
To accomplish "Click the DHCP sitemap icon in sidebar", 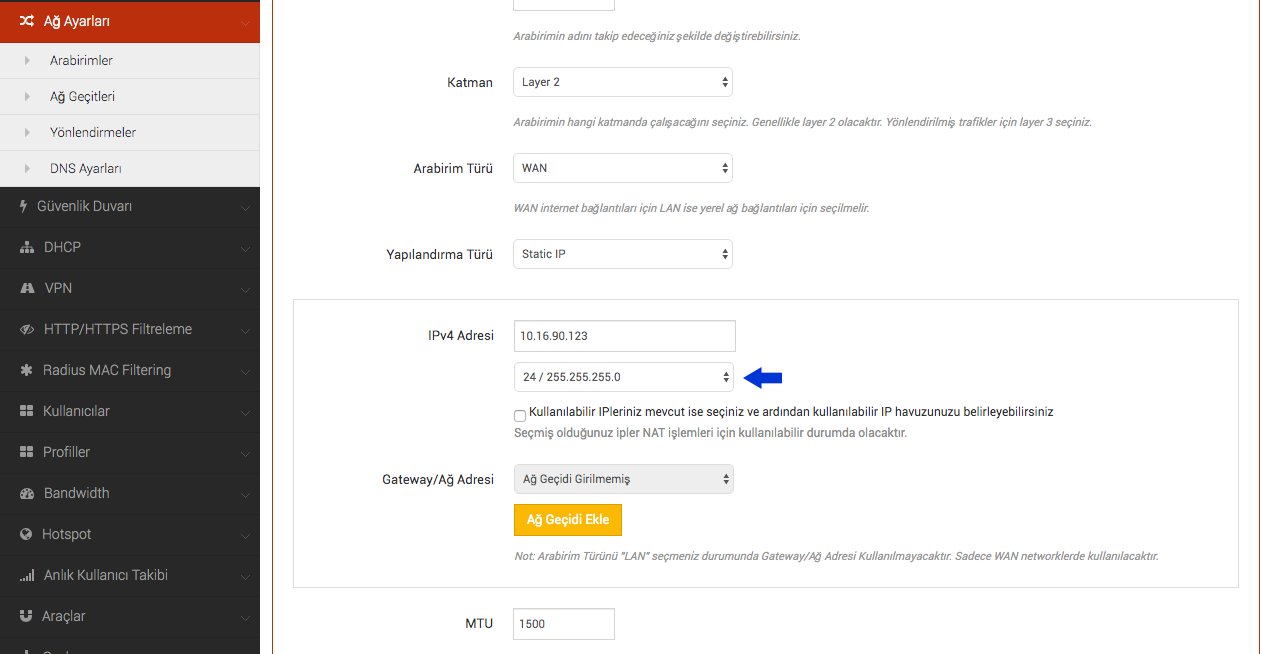I will tap(27, 247).
